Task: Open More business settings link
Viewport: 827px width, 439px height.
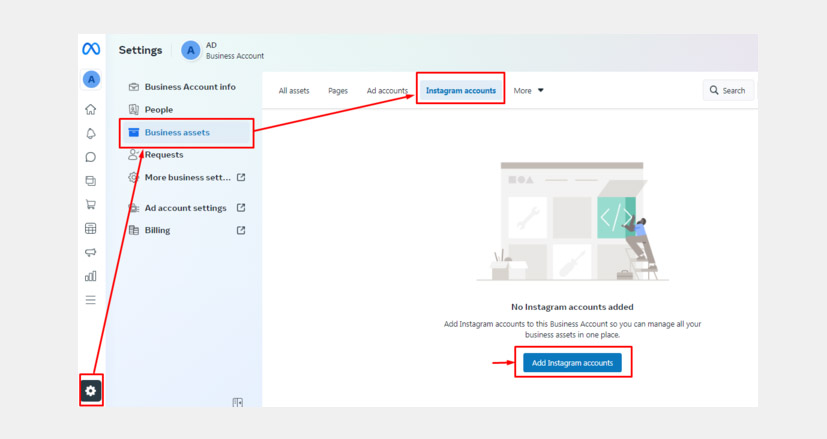Action: click(x=187, y=177)
